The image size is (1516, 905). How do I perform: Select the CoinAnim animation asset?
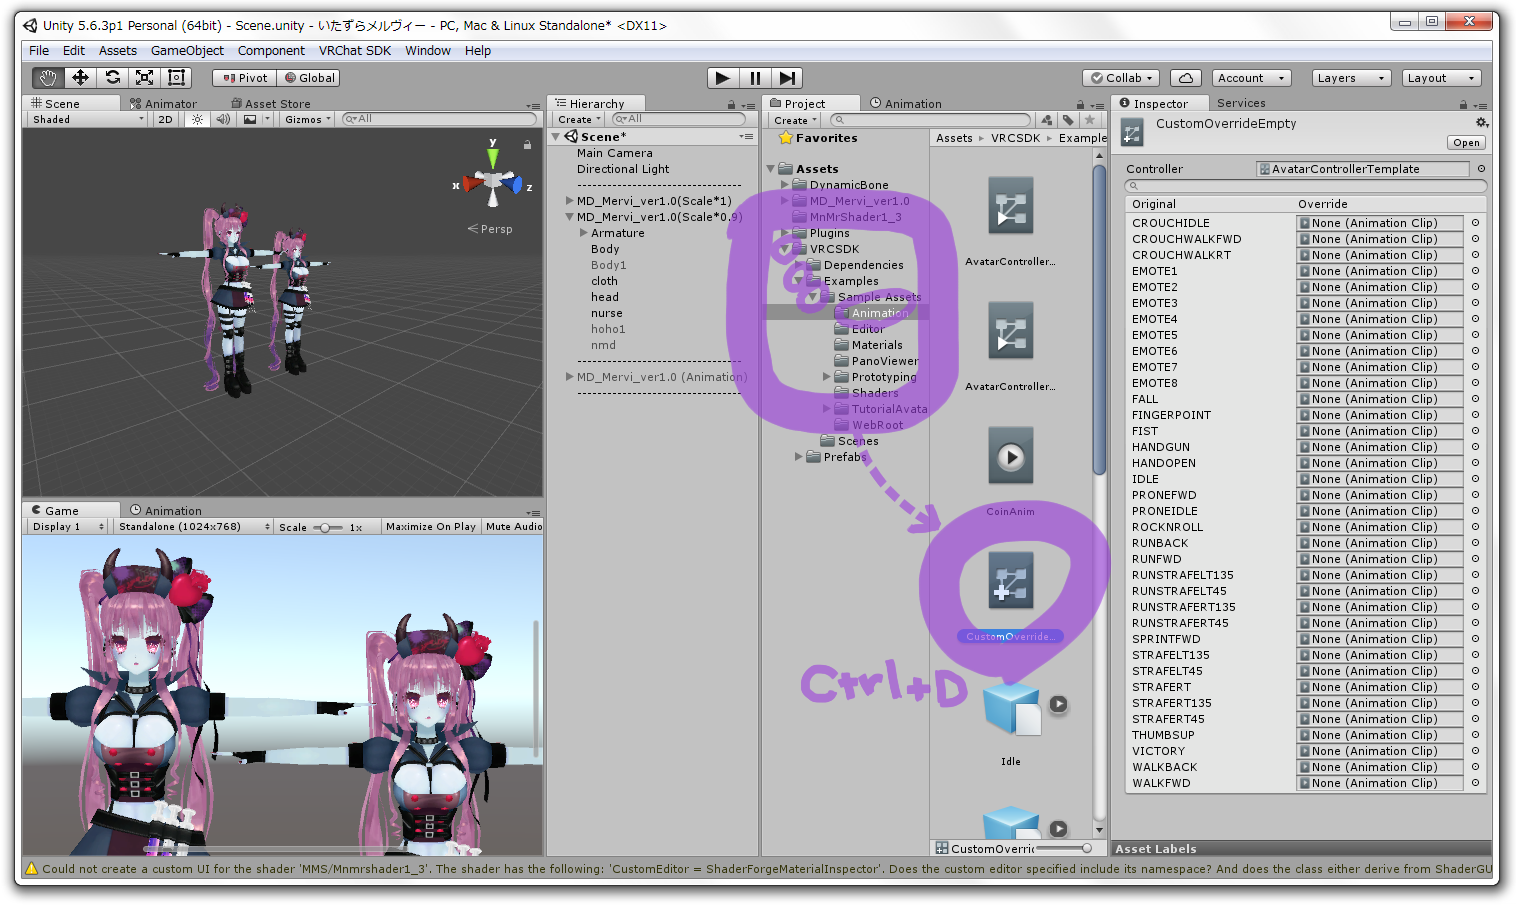(1011, 456)
